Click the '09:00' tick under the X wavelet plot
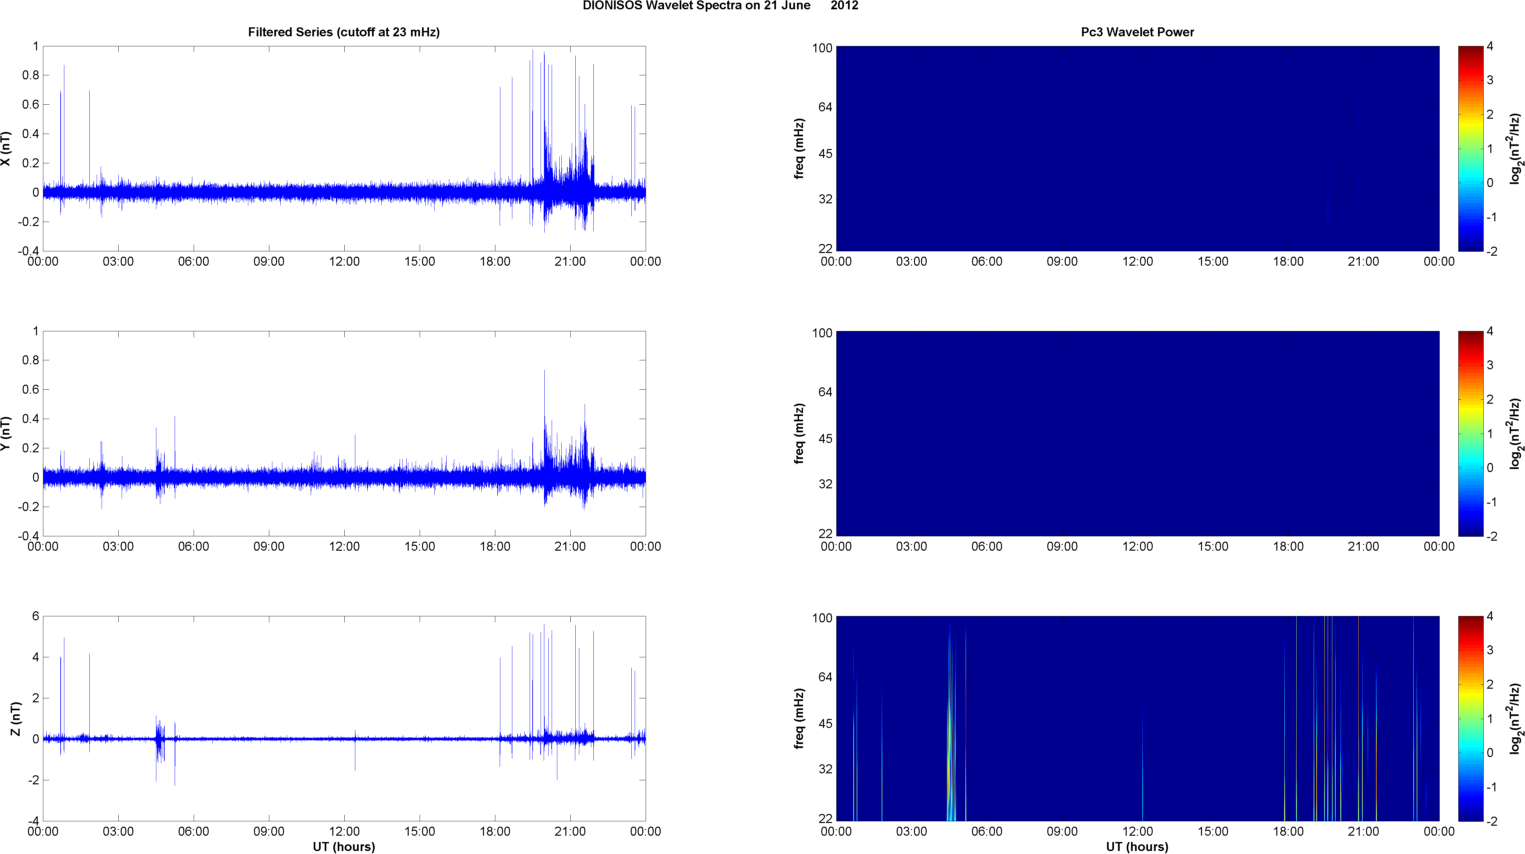Viewport: 1525px width, 854px height. pos(1062,262)
